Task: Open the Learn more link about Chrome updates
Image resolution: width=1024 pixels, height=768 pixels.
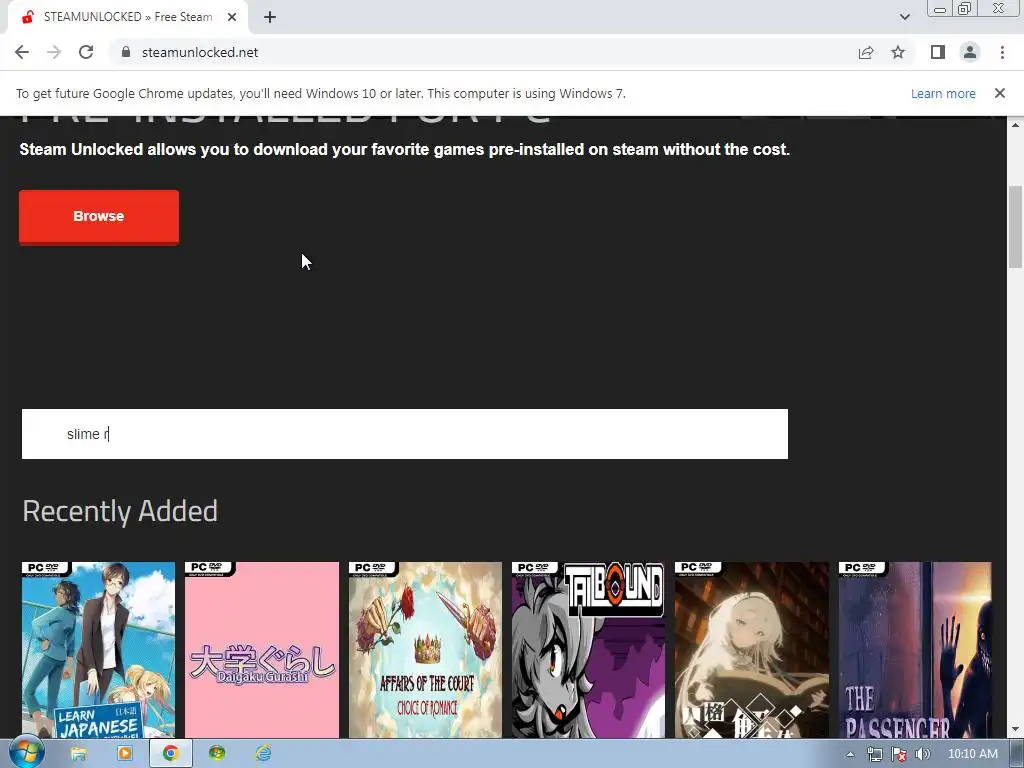Action: tap(943, 93)
